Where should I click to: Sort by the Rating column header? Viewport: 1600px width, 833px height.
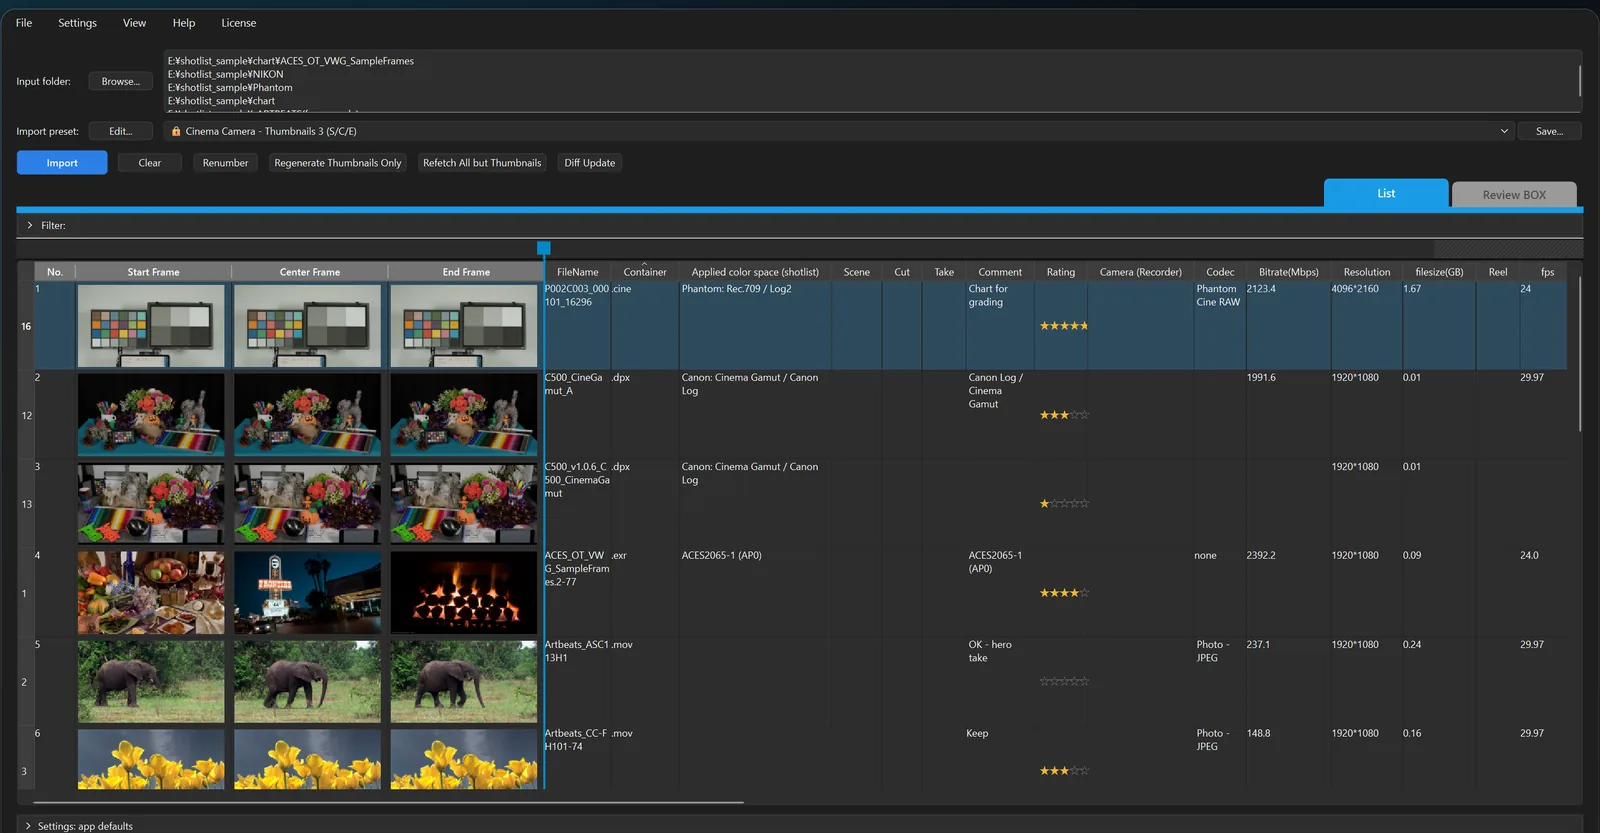(1061, 272)
